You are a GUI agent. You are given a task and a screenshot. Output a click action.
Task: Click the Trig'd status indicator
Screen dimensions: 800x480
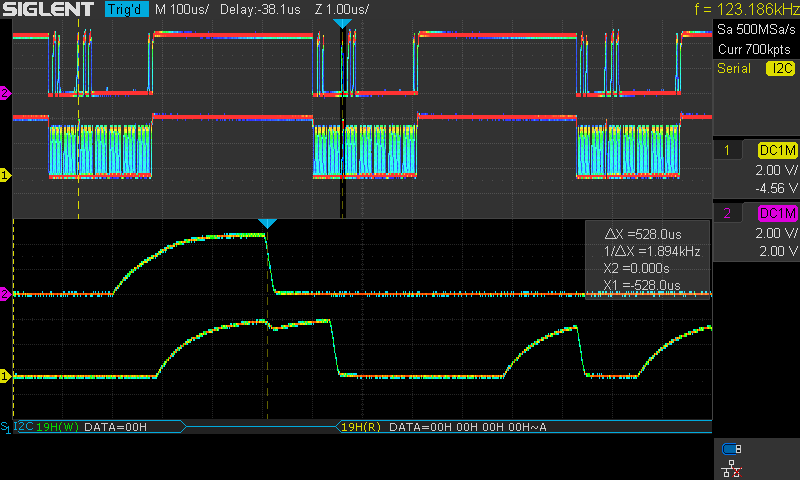point(127,9)
